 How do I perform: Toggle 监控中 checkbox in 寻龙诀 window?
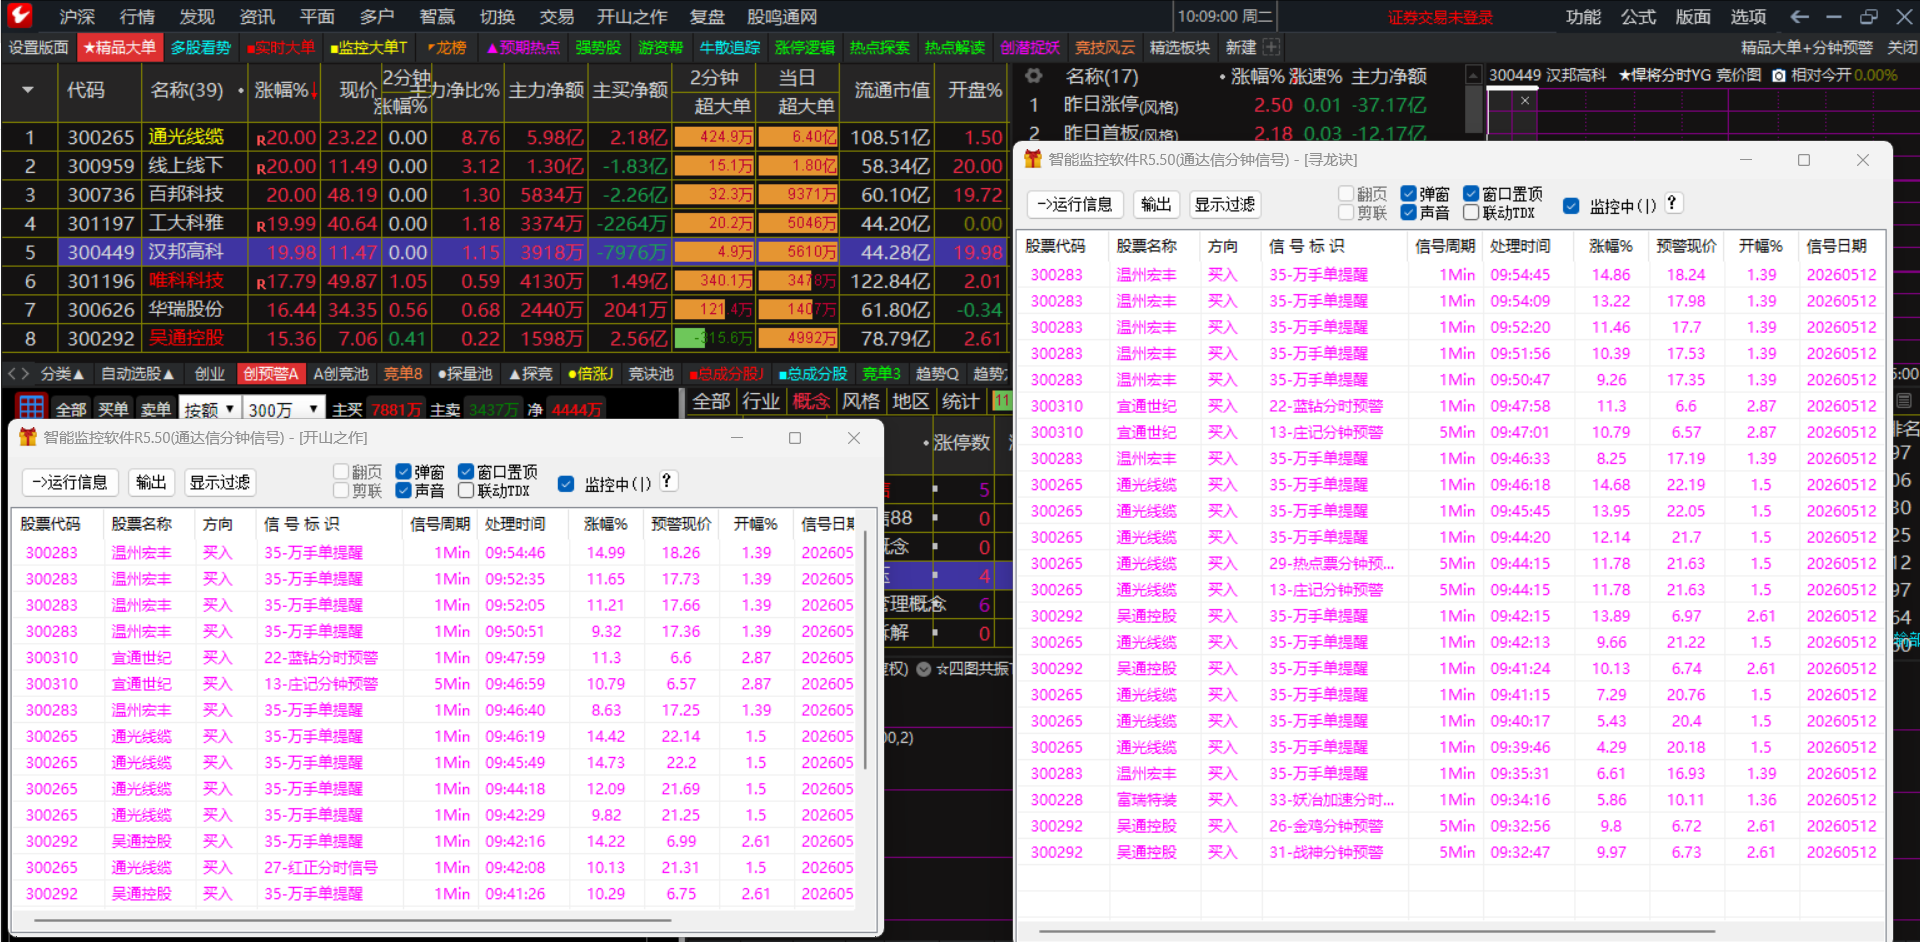click(1571, 206)
